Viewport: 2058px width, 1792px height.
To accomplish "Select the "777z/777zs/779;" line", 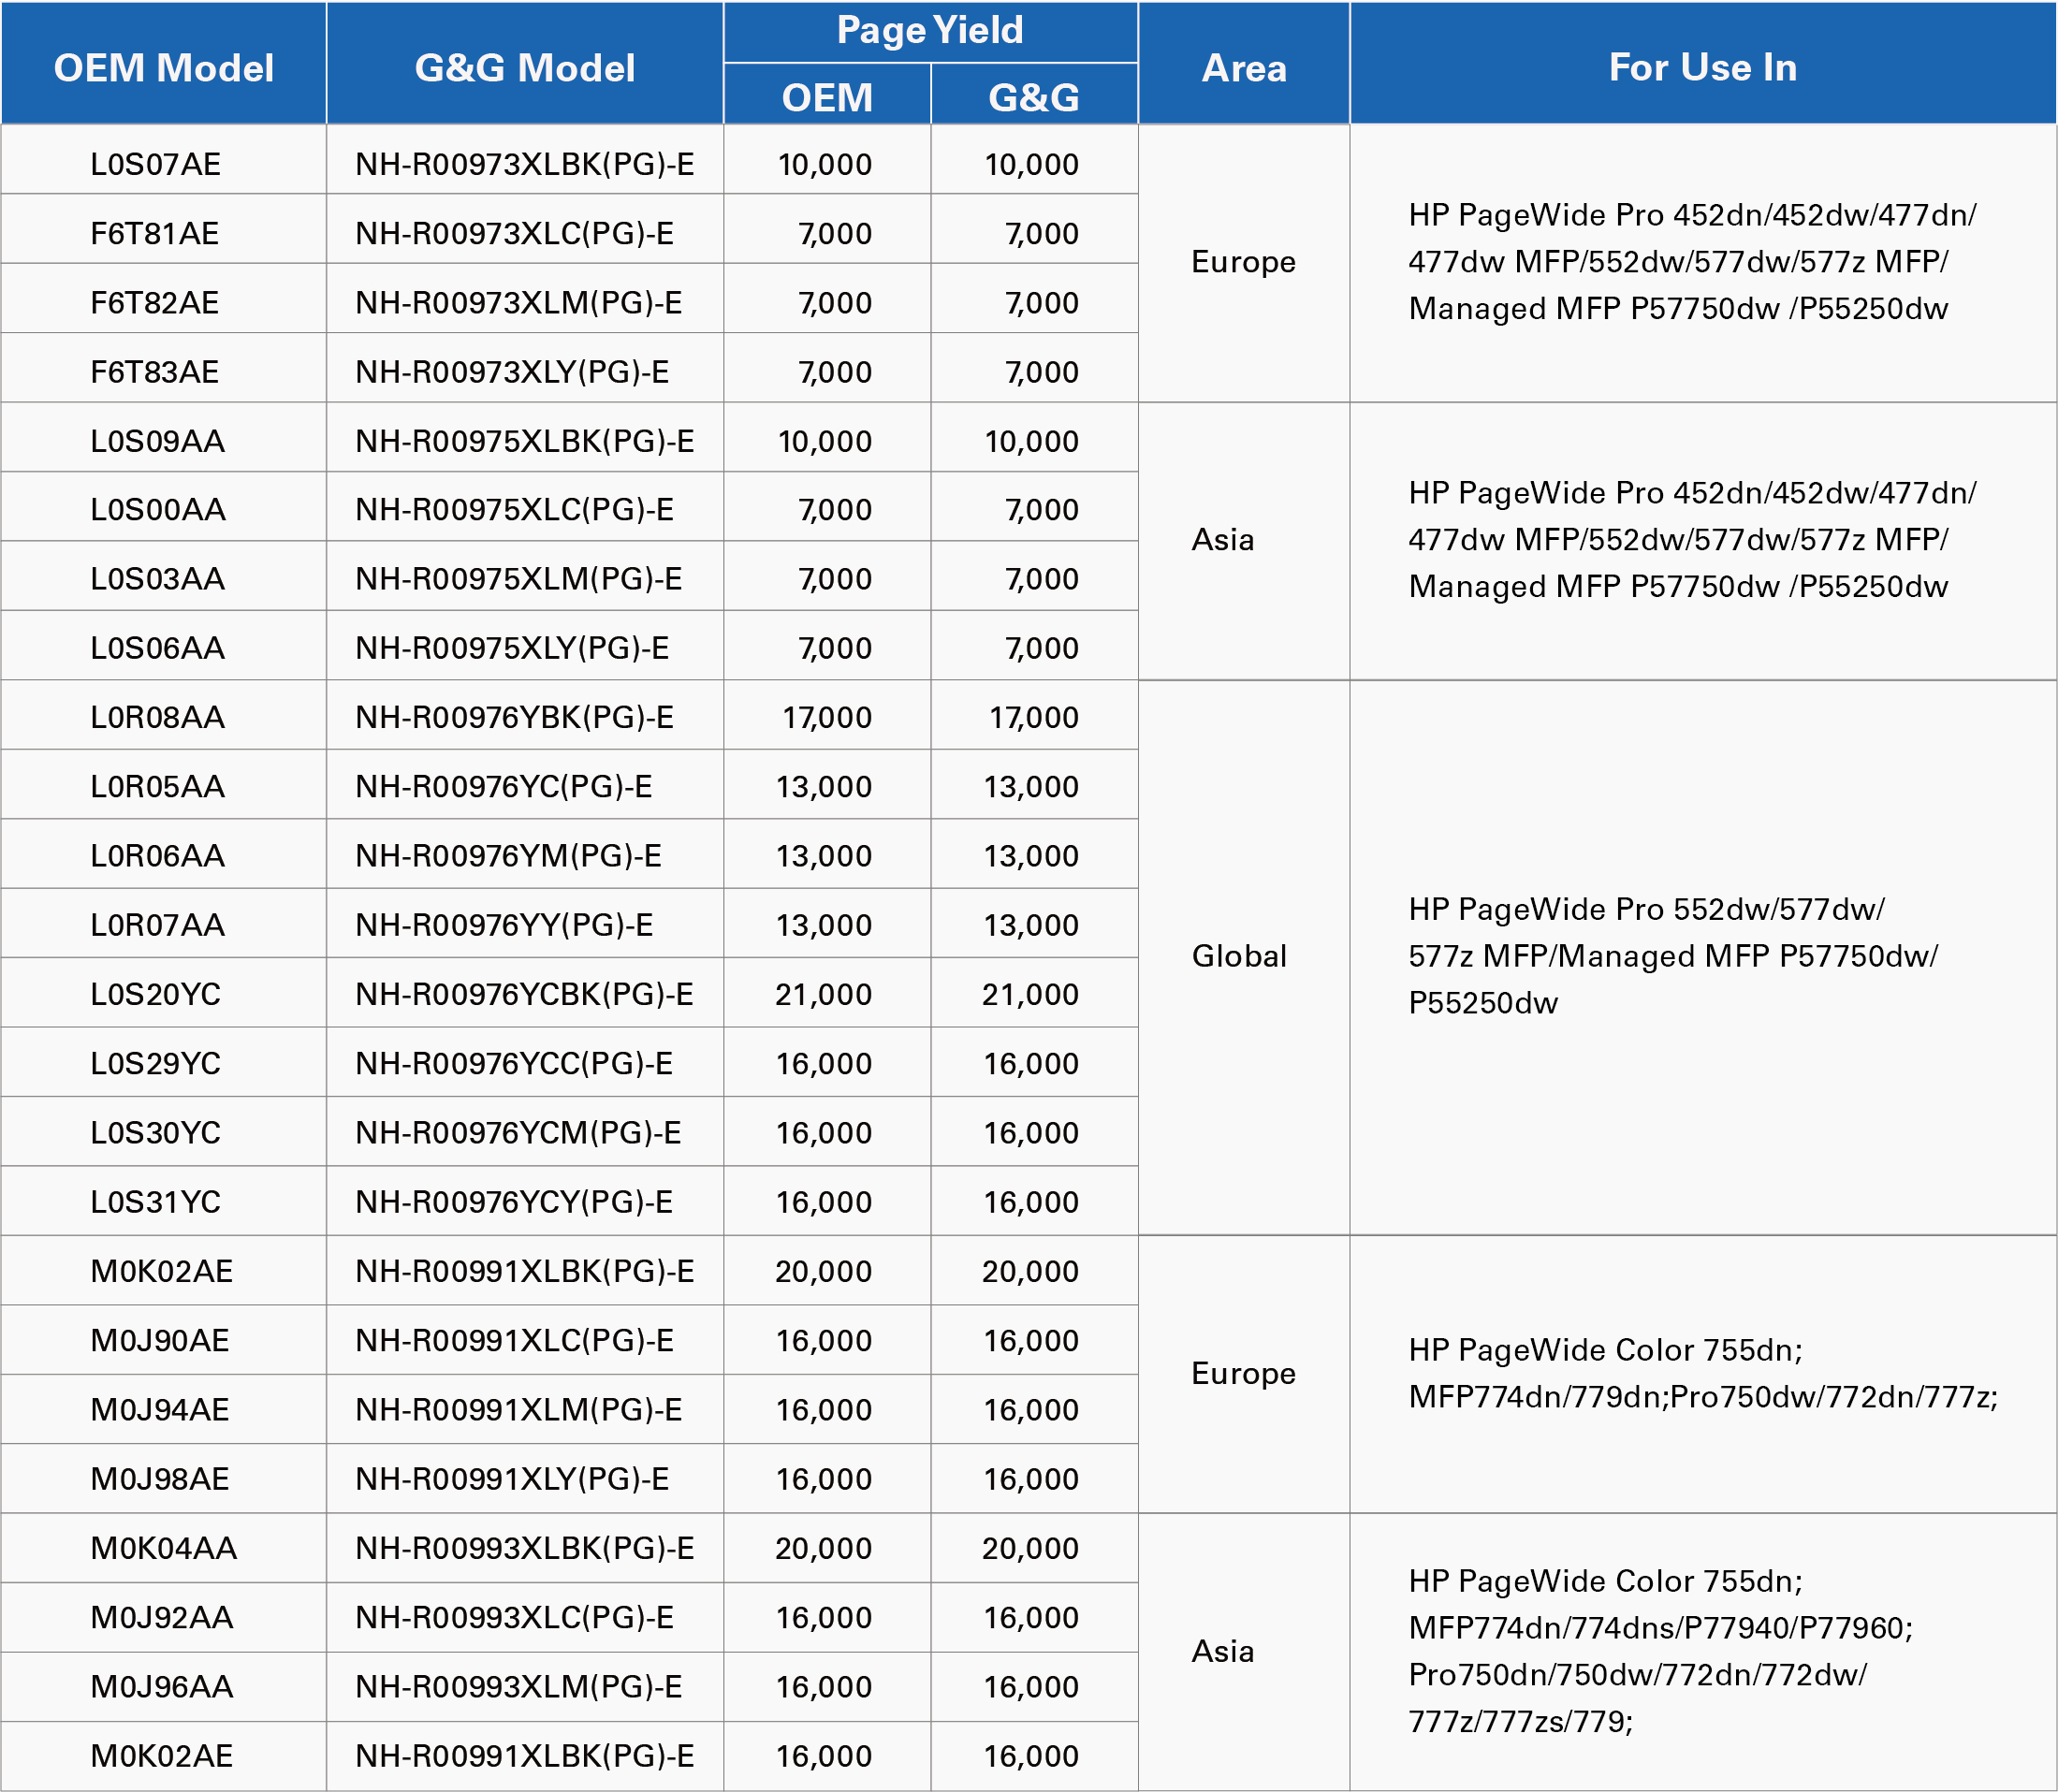I will pyautogui.click(x=1520, y=1720).
